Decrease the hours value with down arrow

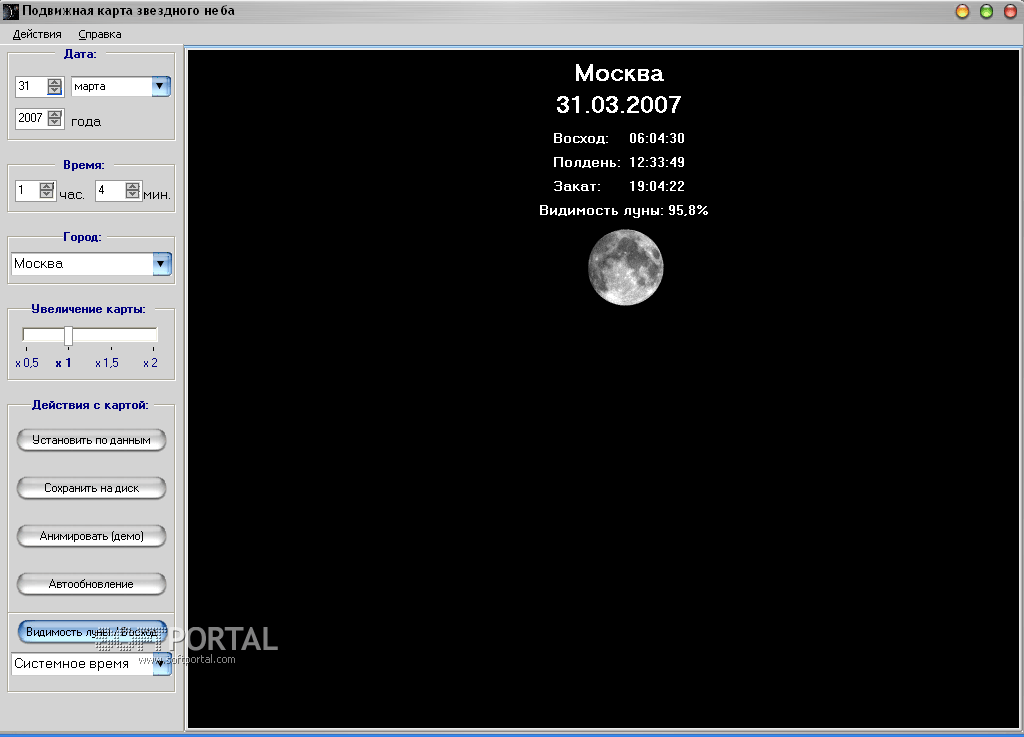pyautogui.click(x=46, y=195)
